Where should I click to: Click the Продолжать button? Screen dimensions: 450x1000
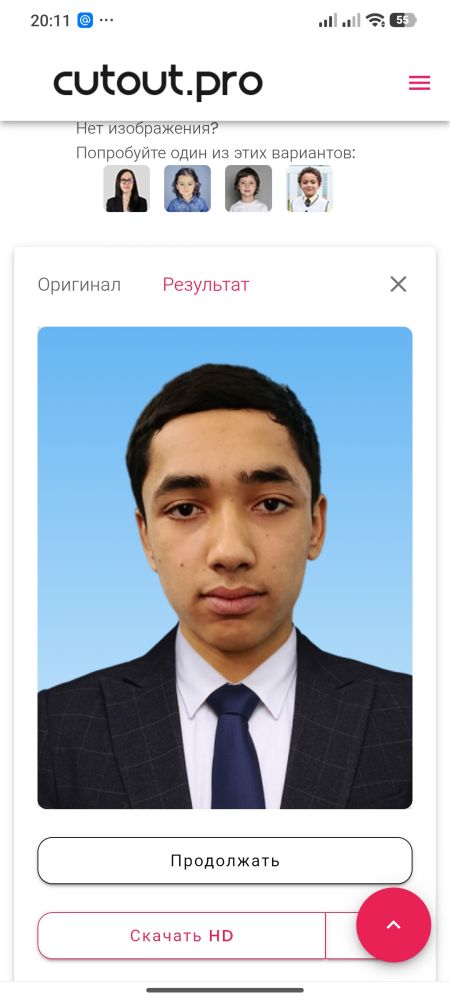coord(225,860)
